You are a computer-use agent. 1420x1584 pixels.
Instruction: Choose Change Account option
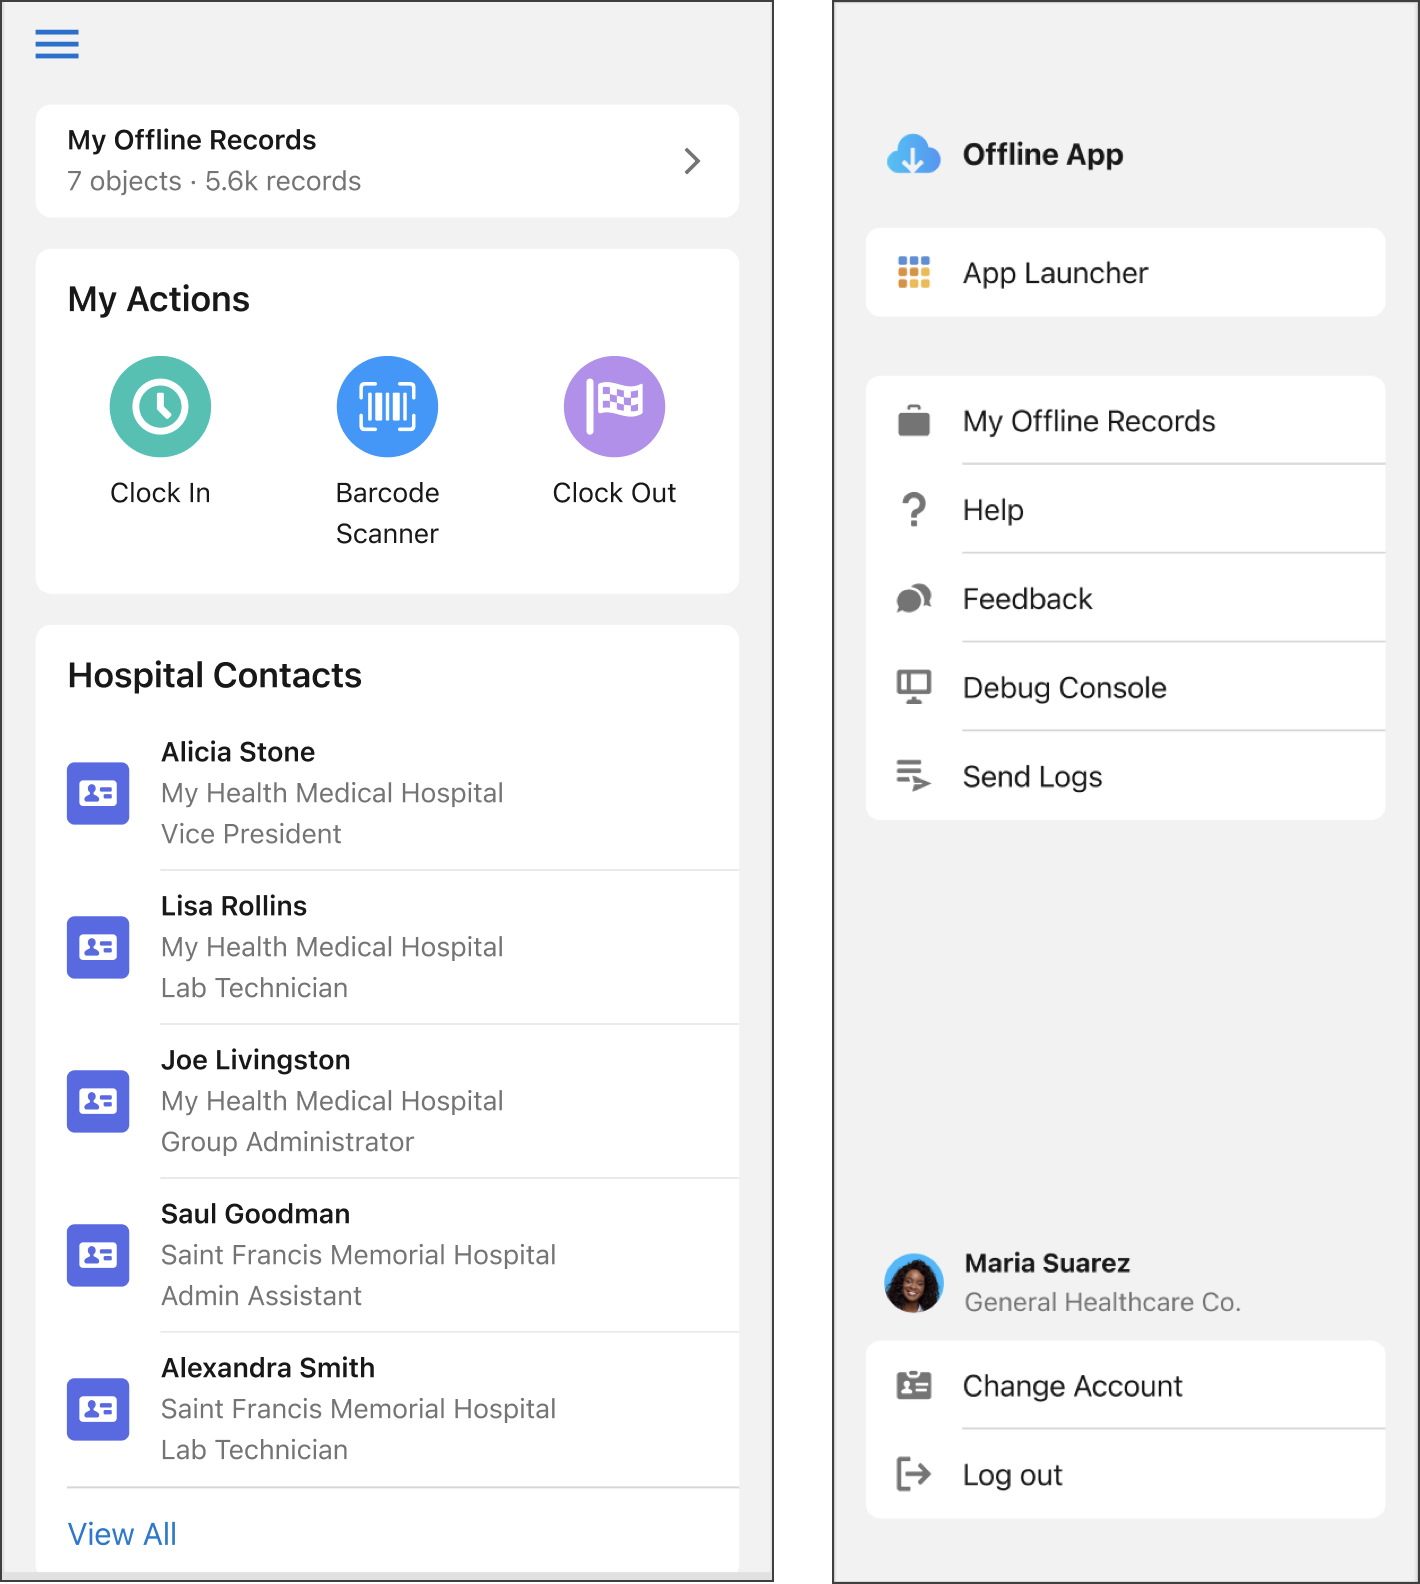[1072, 1386]
